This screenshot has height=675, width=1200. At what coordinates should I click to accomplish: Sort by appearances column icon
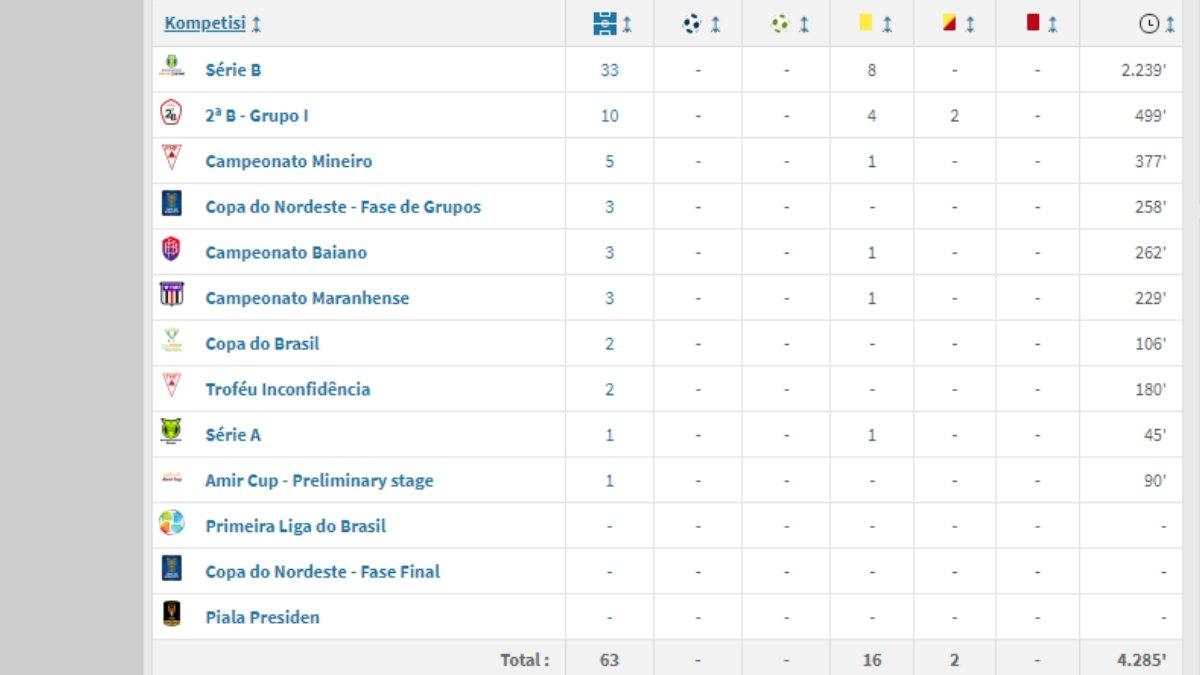tap(605, 23)
